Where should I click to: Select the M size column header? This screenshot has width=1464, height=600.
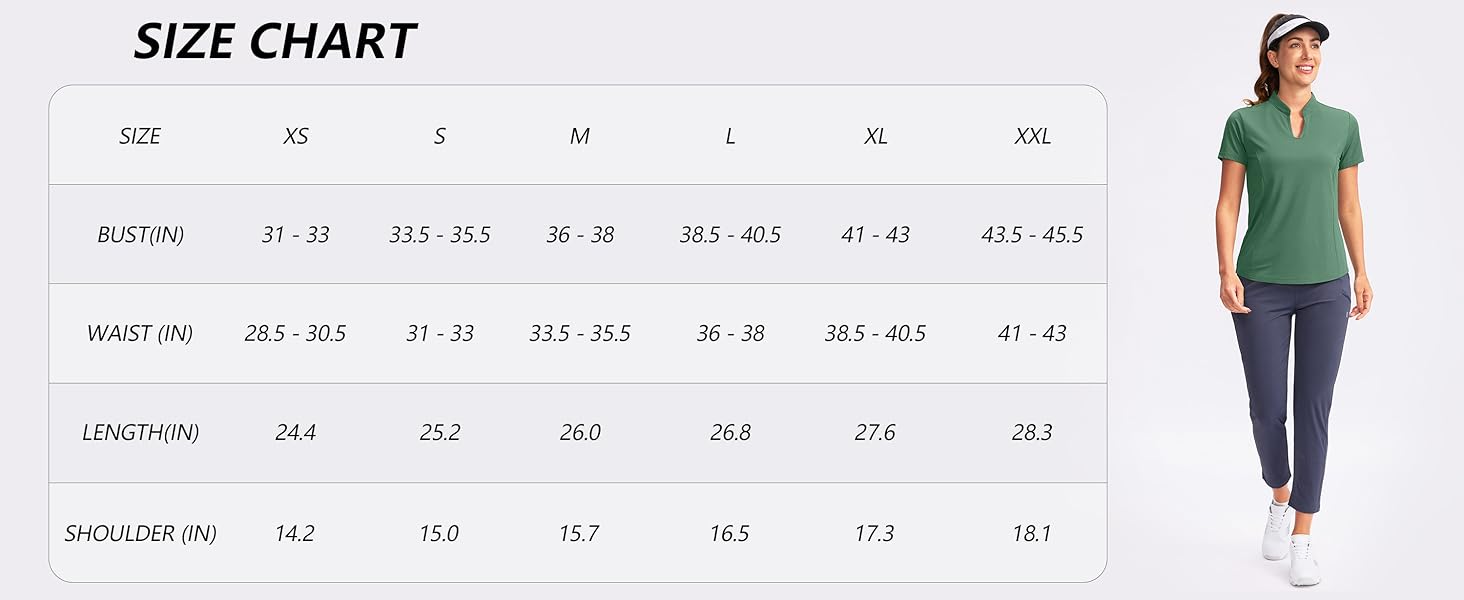pos(580,136)
